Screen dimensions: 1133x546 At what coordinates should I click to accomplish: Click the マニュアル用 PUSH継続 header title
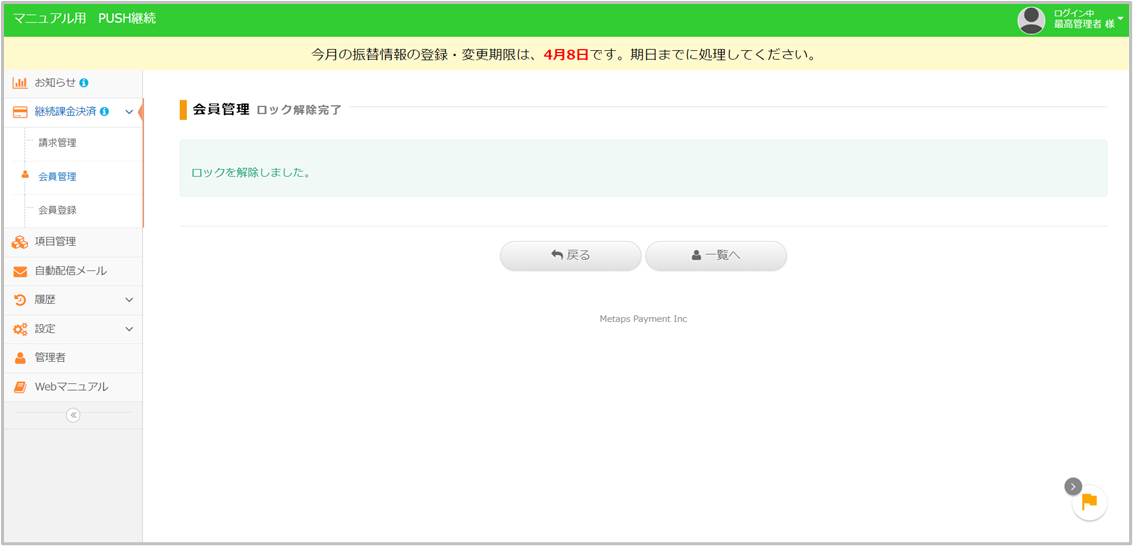[85, 19]
